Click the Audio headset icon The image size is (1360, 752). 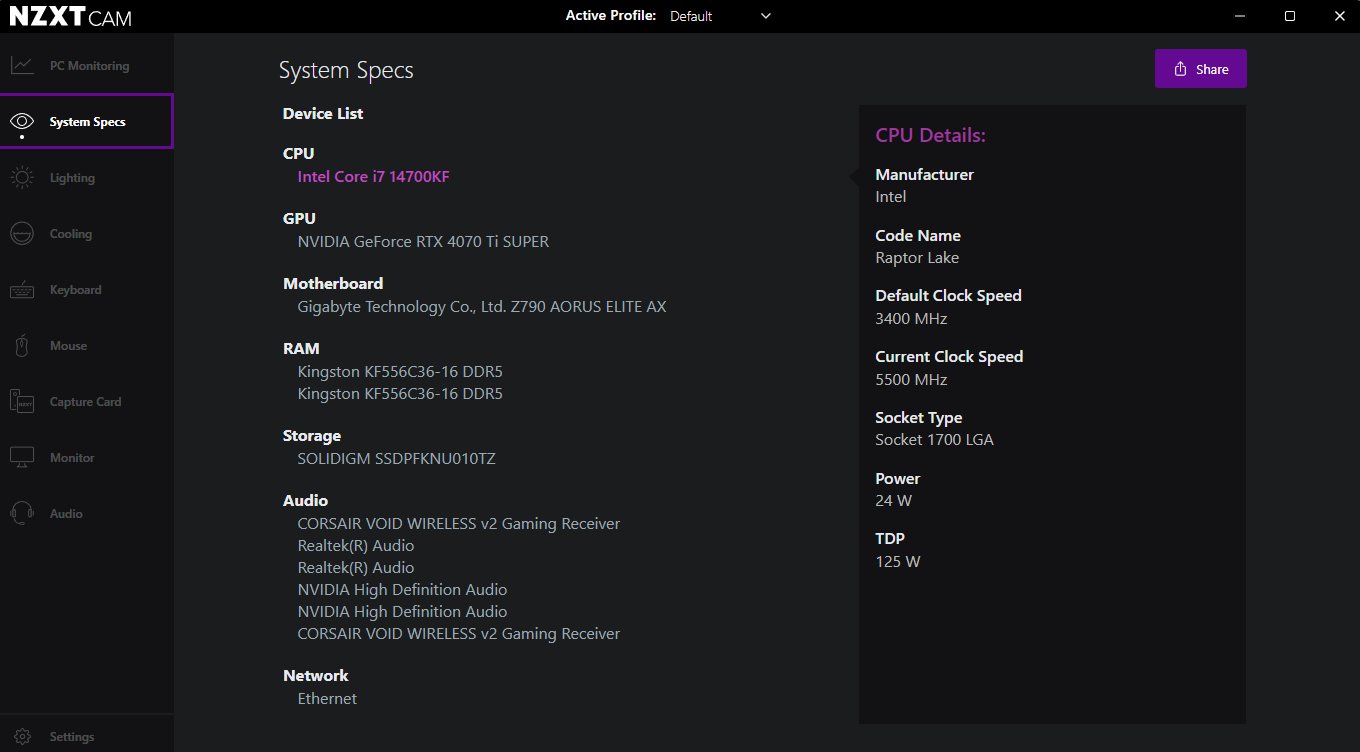[22, 514]
